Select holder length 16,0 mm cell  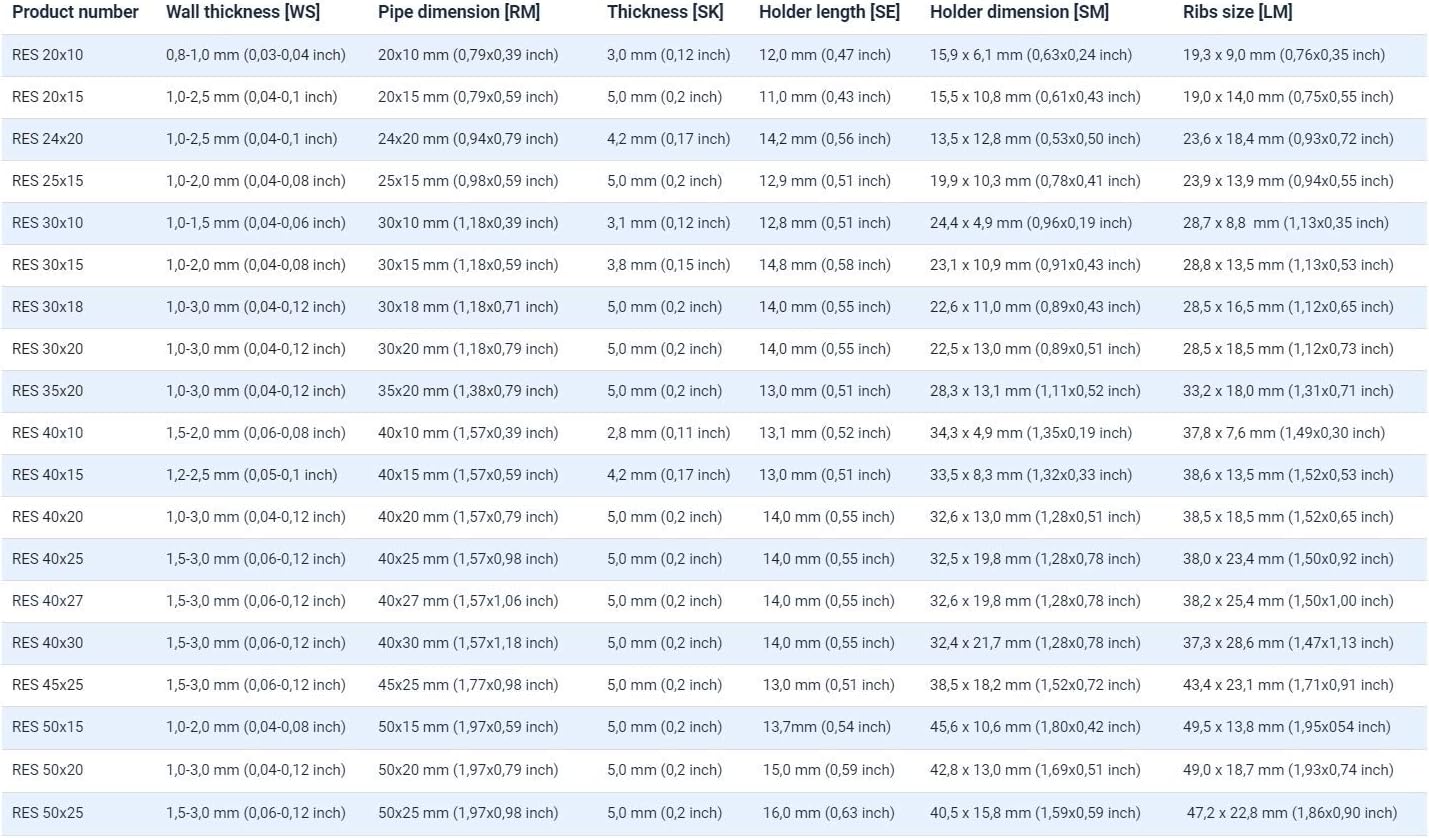pyautogui.click(x=829, y=813)
